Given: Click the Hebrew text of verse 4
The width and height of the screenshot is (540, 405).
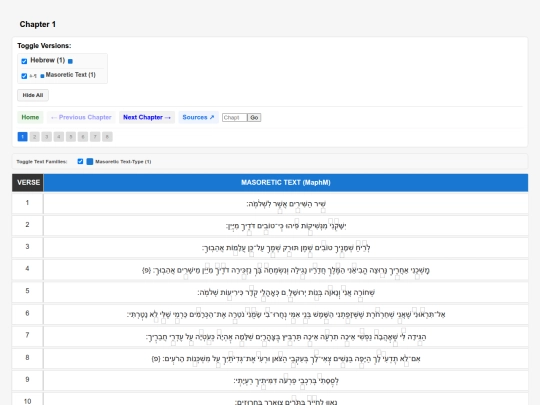Looking at the screenshot, I should [x=286, y=270].
